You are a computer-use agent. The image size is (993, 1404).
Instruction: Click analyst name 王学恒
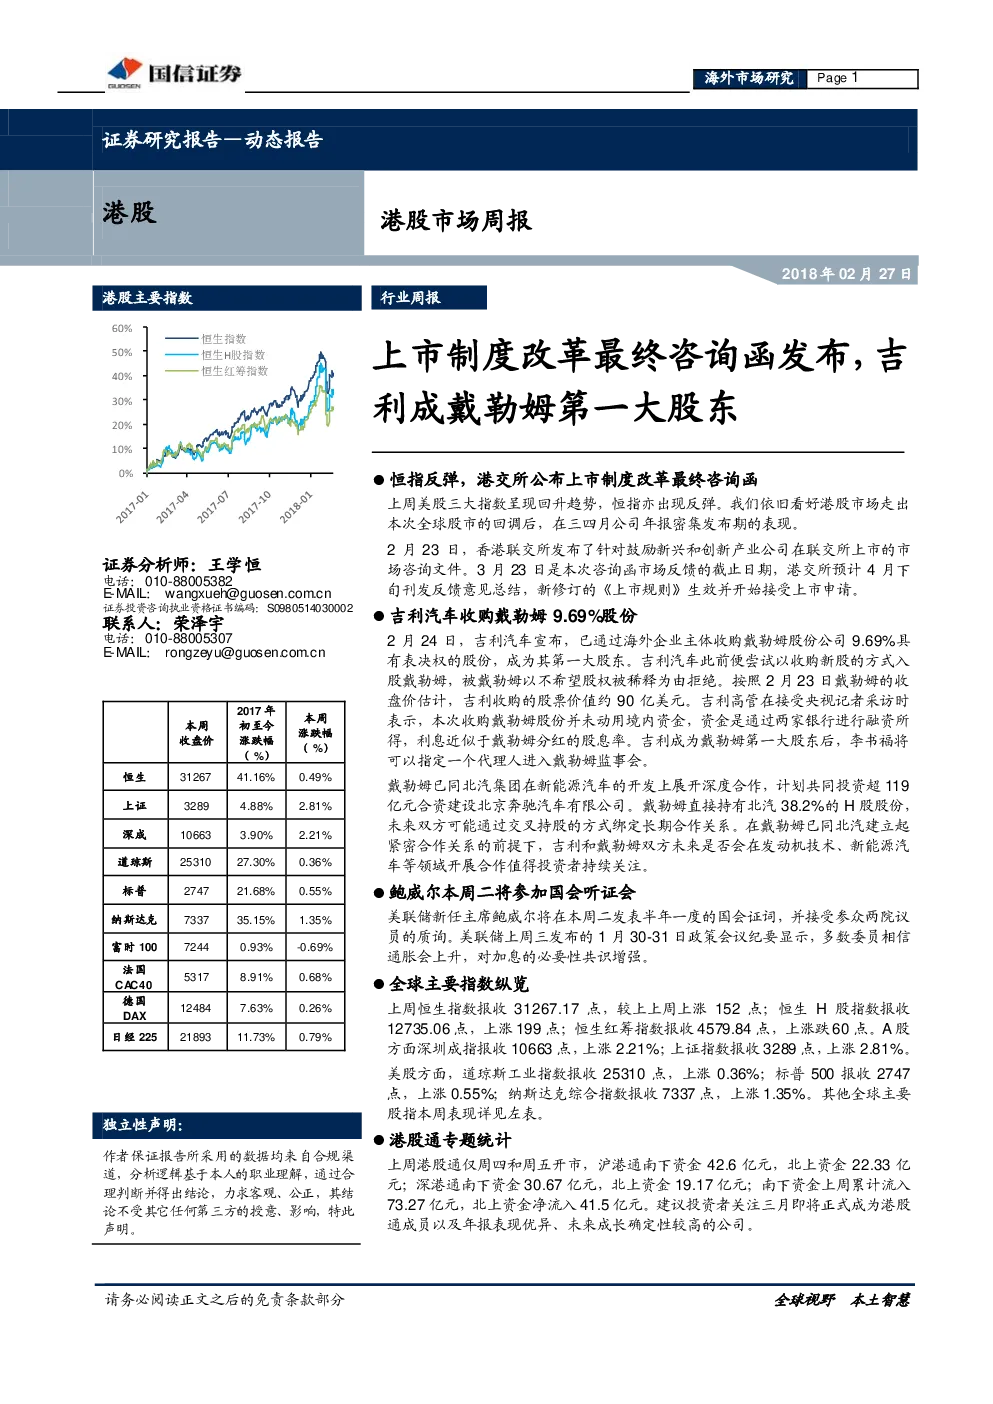click(x=234, y=565)
